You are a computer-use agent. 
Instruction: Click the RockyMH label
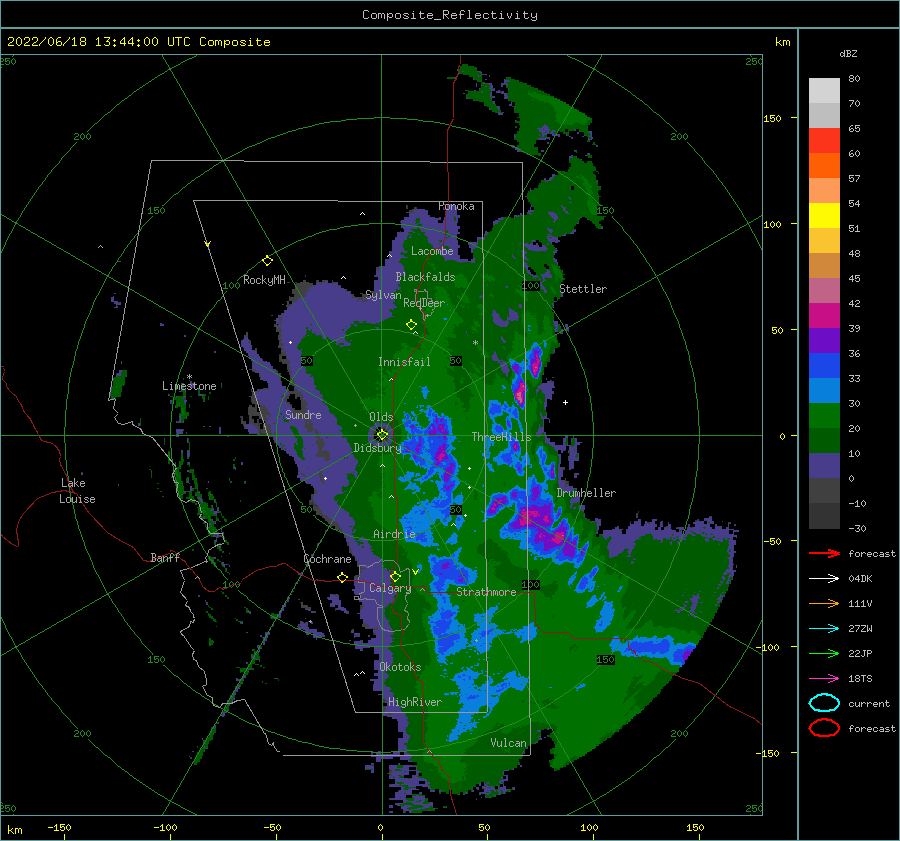[264, 280]
